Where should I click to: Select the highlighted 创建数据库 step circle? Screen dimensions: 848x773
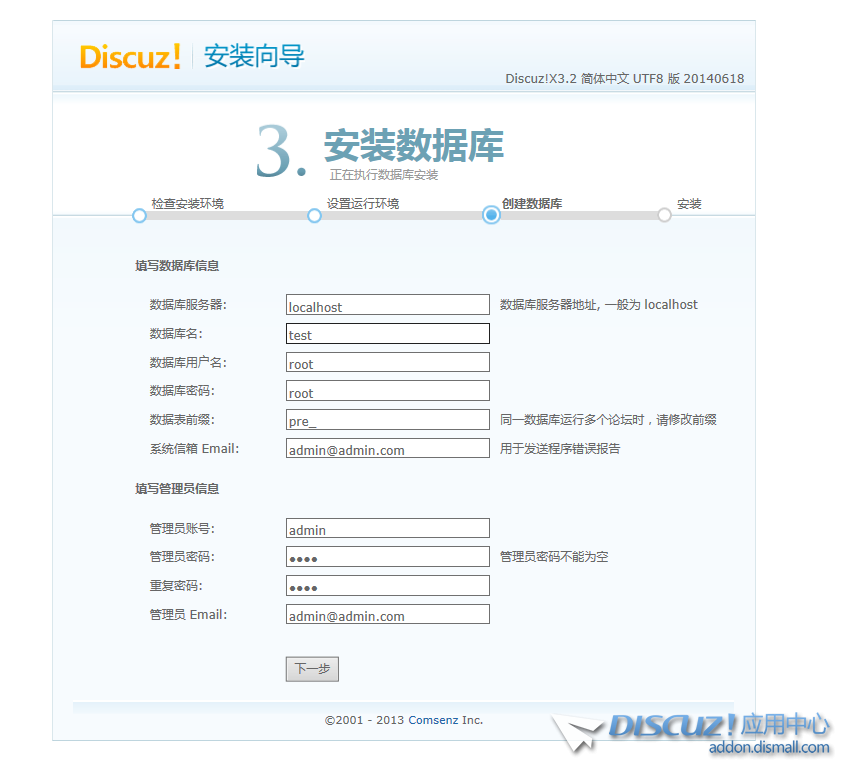(491, 215)
